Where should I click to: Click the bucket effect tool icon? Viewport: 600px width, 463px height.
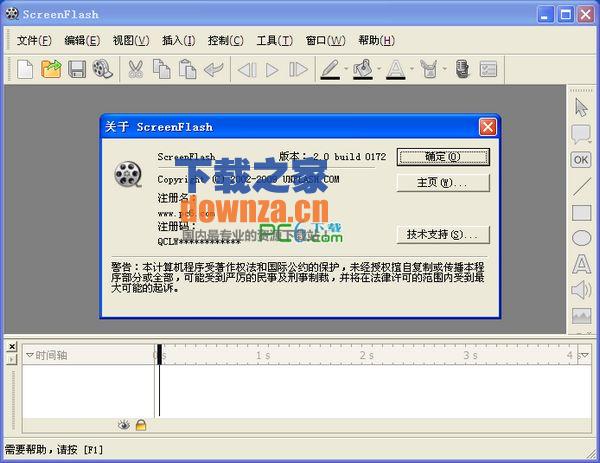[x=429, y=69]
